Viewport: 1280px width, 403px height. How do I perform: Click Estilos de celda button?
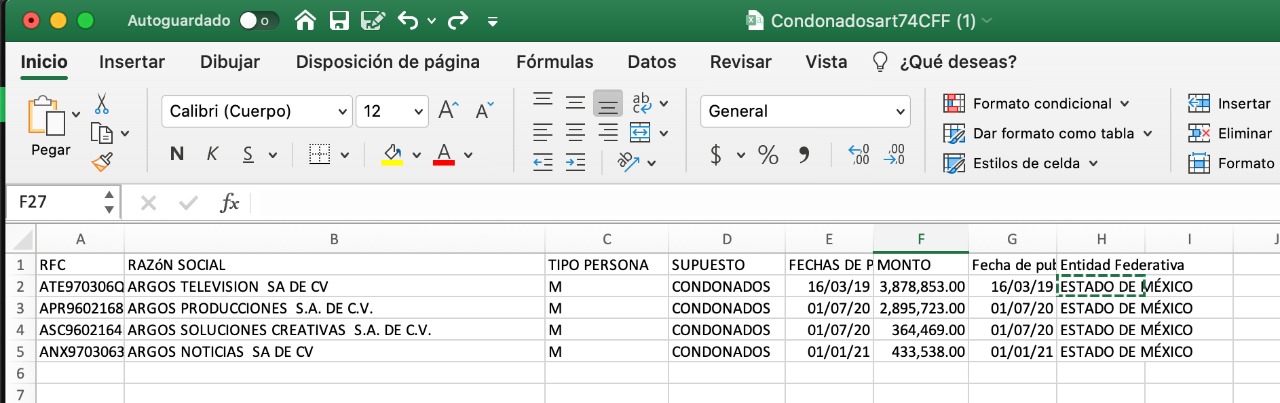(x=1021, y=163)
